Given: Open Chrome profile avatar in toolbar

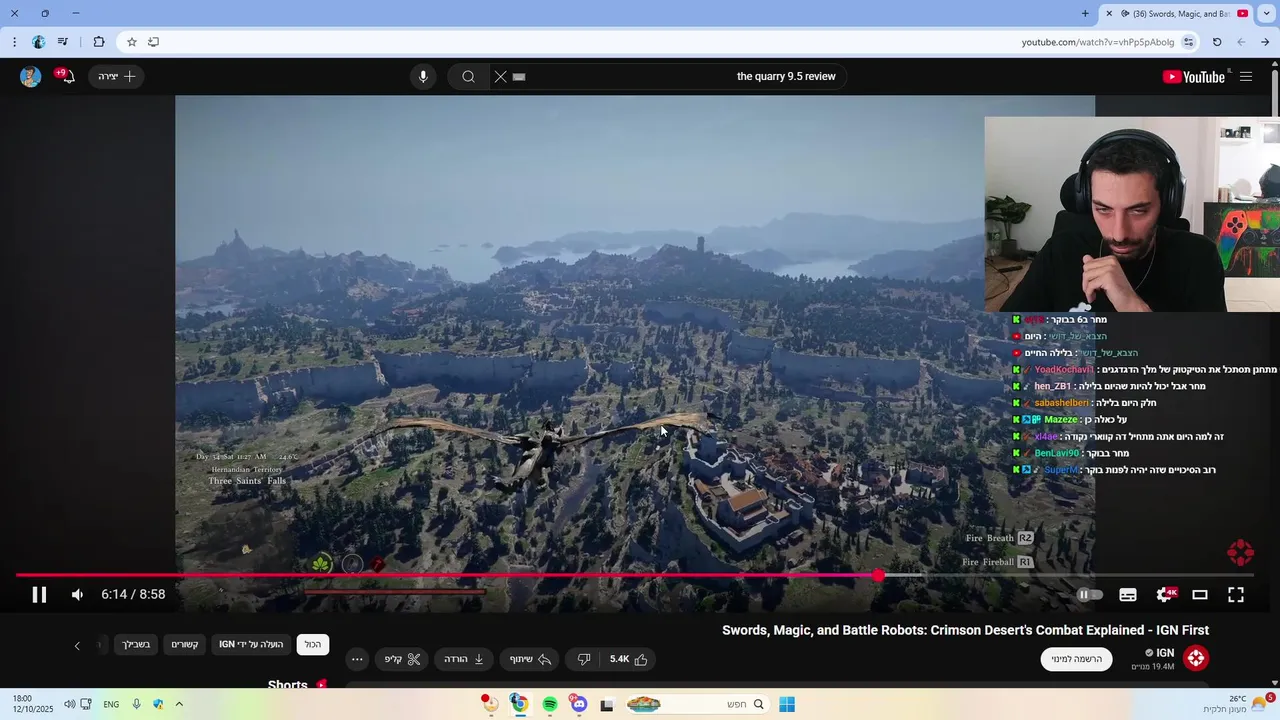Looking at the screenshot, I should pyautogui.click(x=38, y=42).
